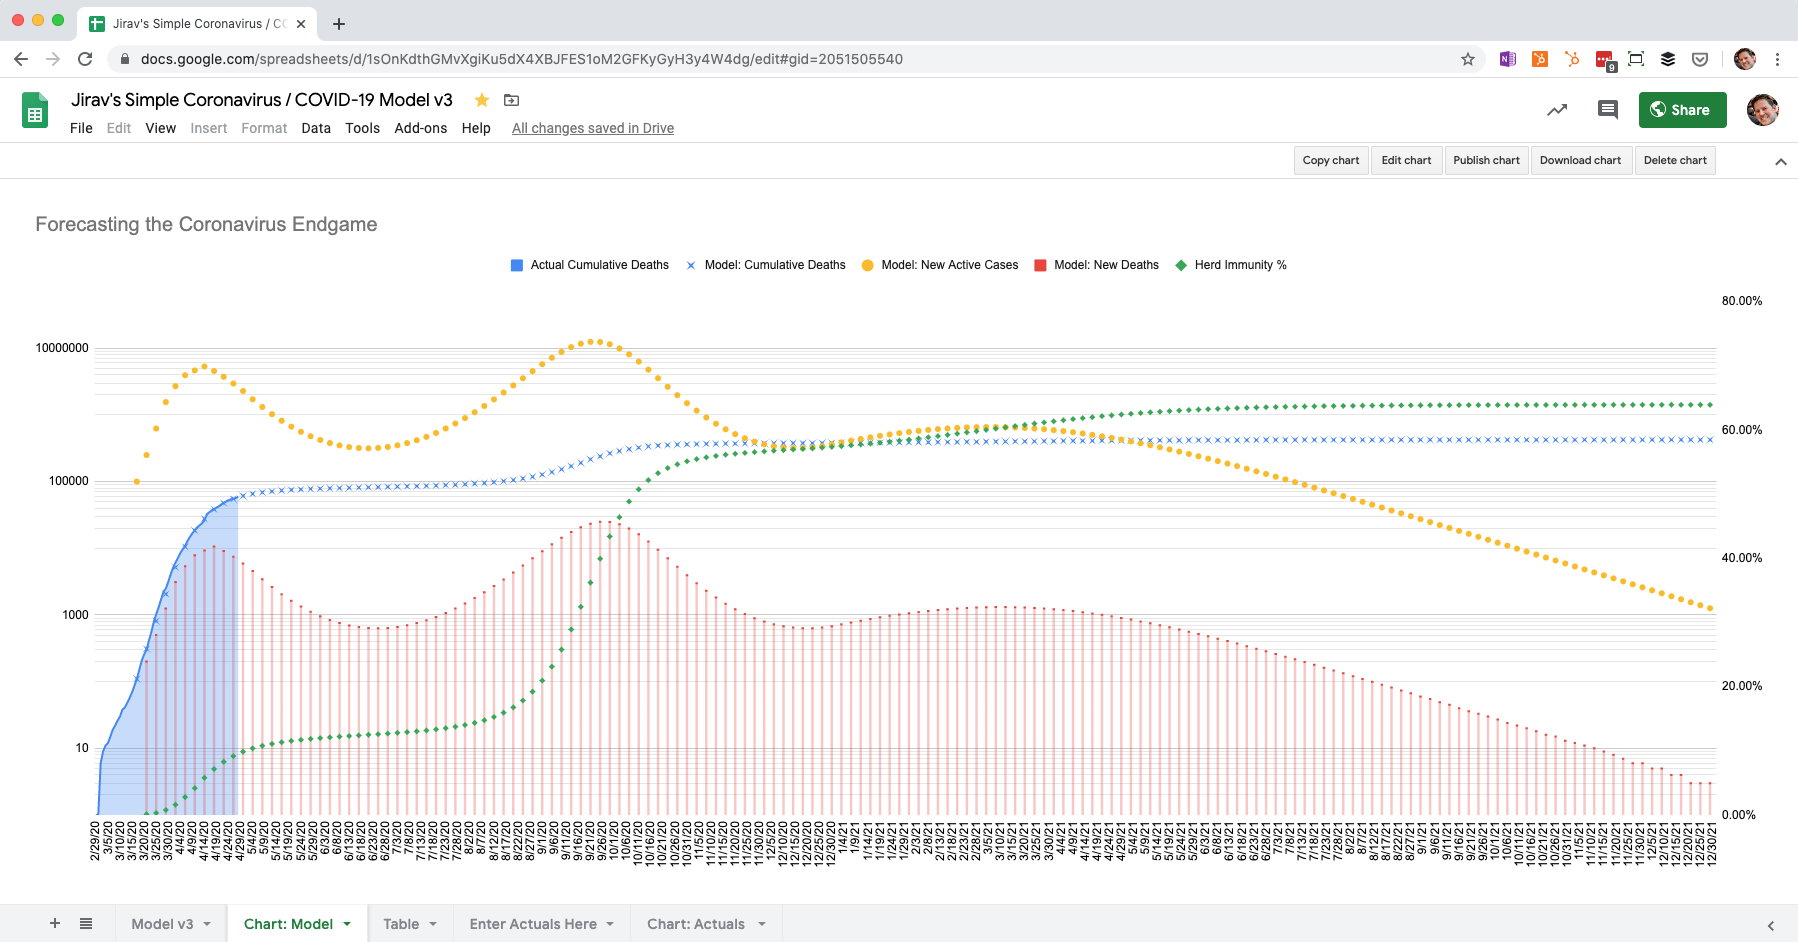This screenshot has width=1798, height=942.
Task: Reload the browser page
Action: pos(85,59)
